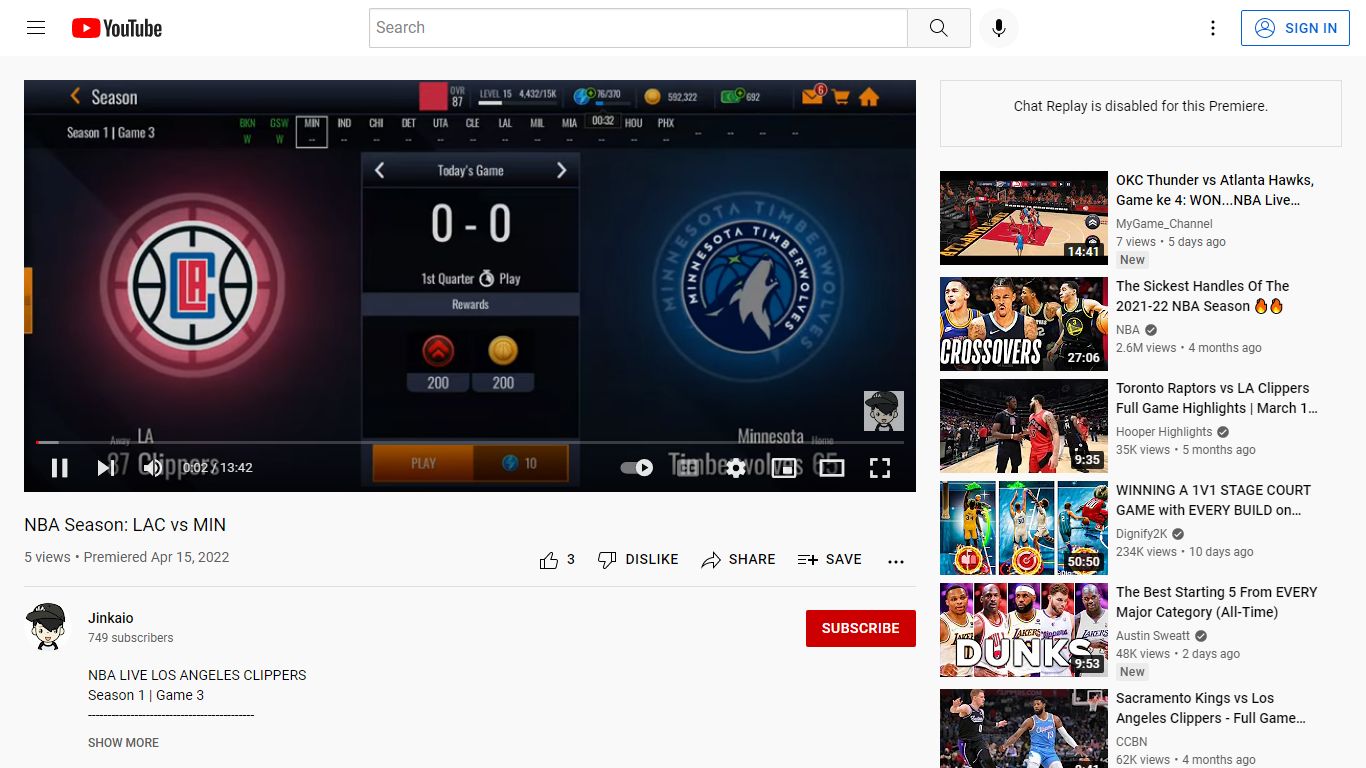Click Today's Game right chevron
Viewport: 1366px width, 768px height.
(562, 171)
